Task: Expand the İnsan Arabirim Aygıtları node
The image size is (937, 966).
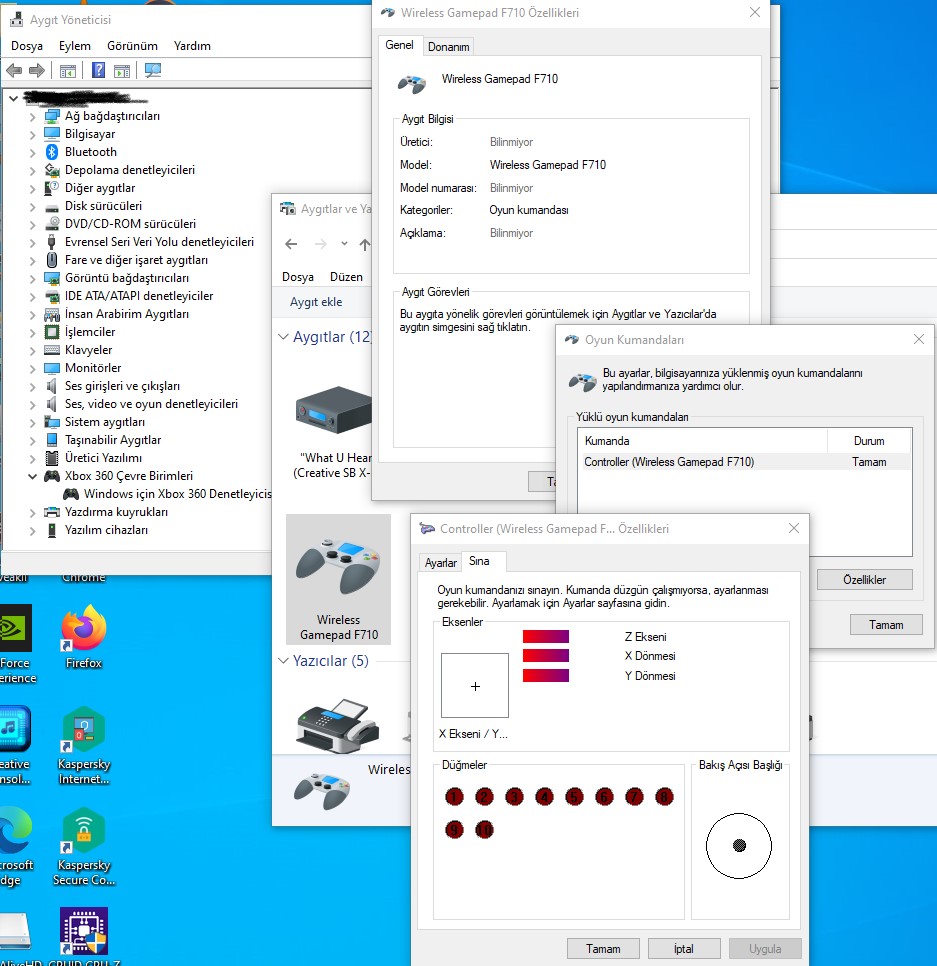Action: pyautogui.click(x=33, y=314)
